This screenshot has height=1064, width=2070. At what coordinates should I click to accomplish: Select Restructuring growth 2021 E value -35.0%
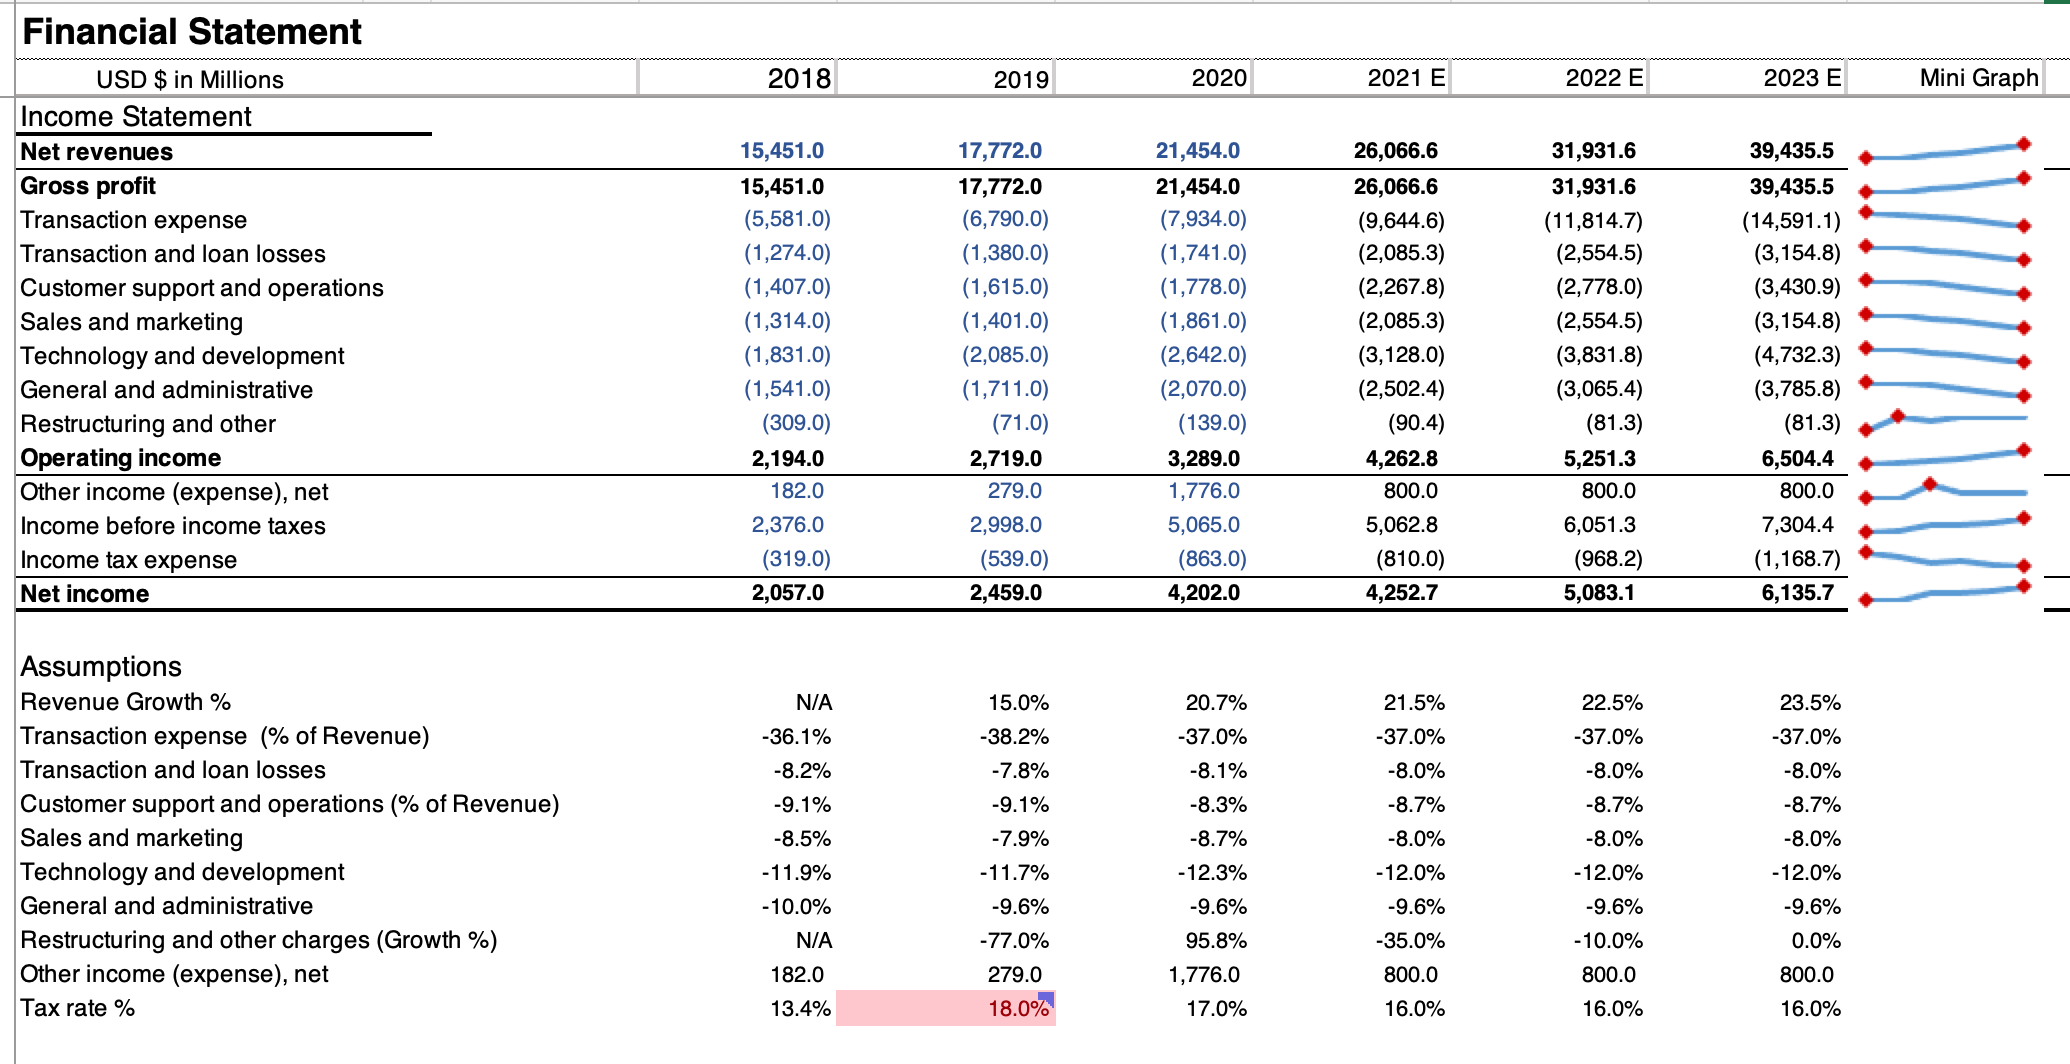point(1410,941)
